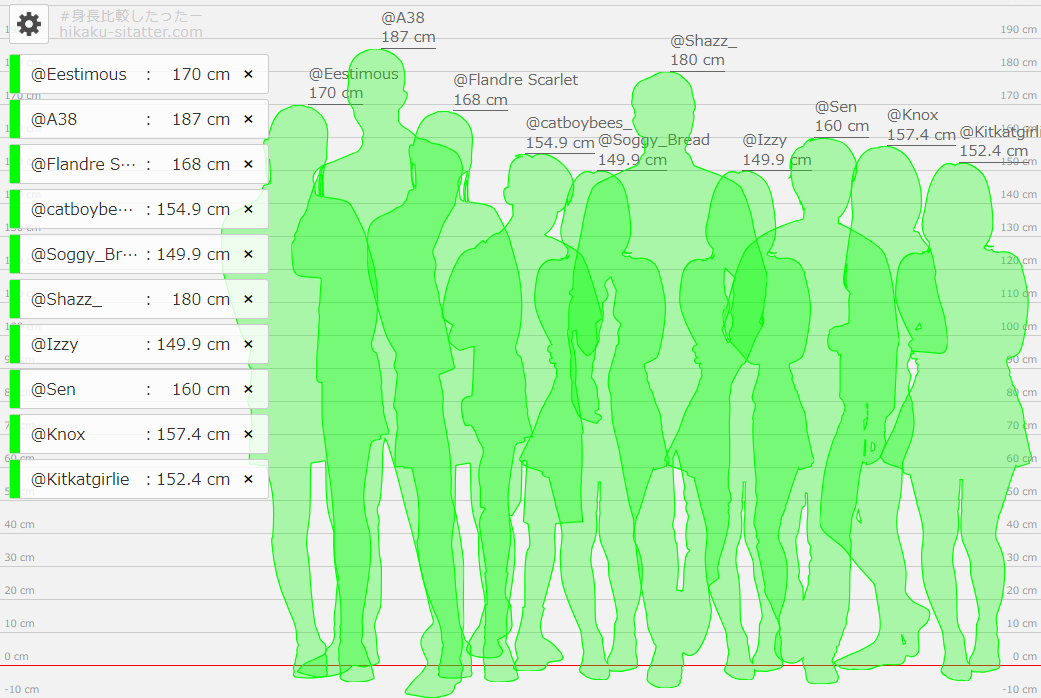The height and width of the screenshot is (698, 1041).
Task: Edit the @Sen name in the list
Action: [x=53, y=389]
